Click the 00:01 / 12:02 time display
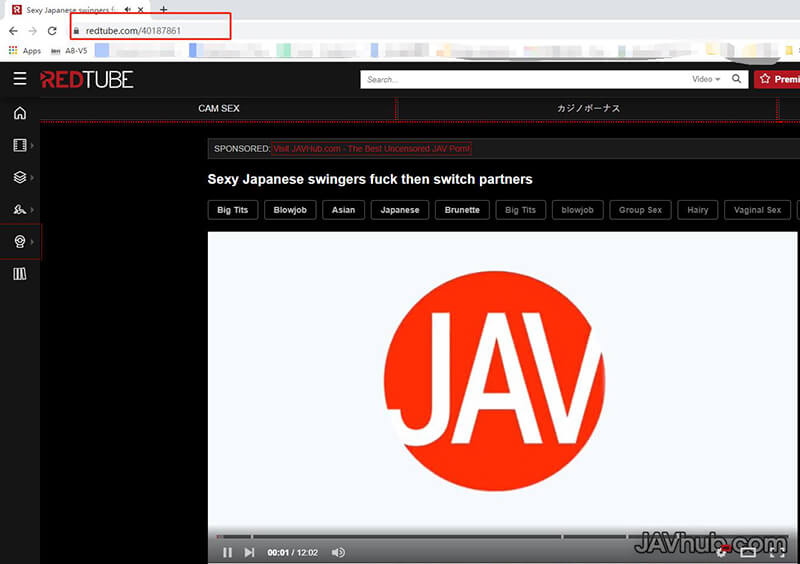The width and height of the screenshot is (800, 564). [292, 552]
